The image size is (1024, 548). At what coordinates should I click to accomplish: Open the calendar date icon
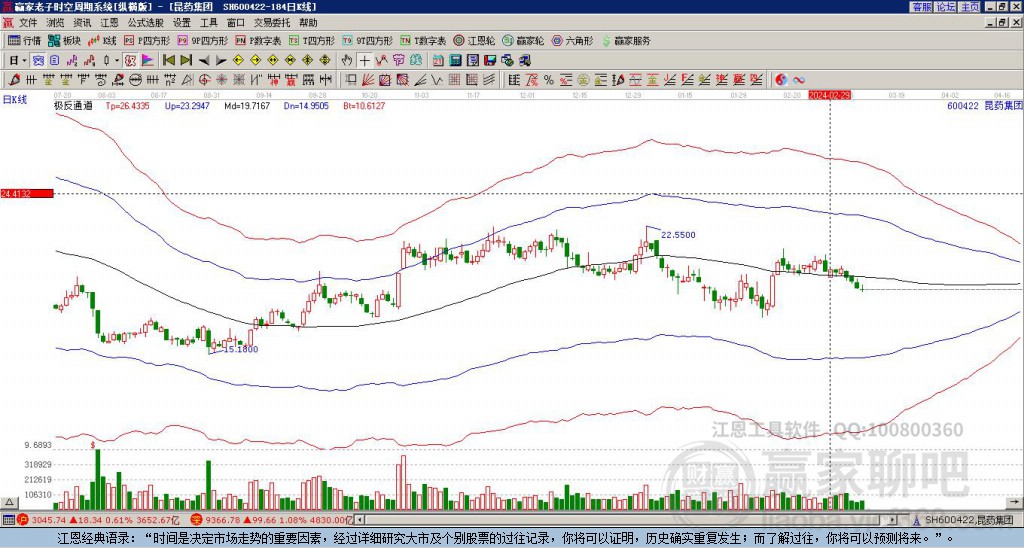[x=437, y=60]
